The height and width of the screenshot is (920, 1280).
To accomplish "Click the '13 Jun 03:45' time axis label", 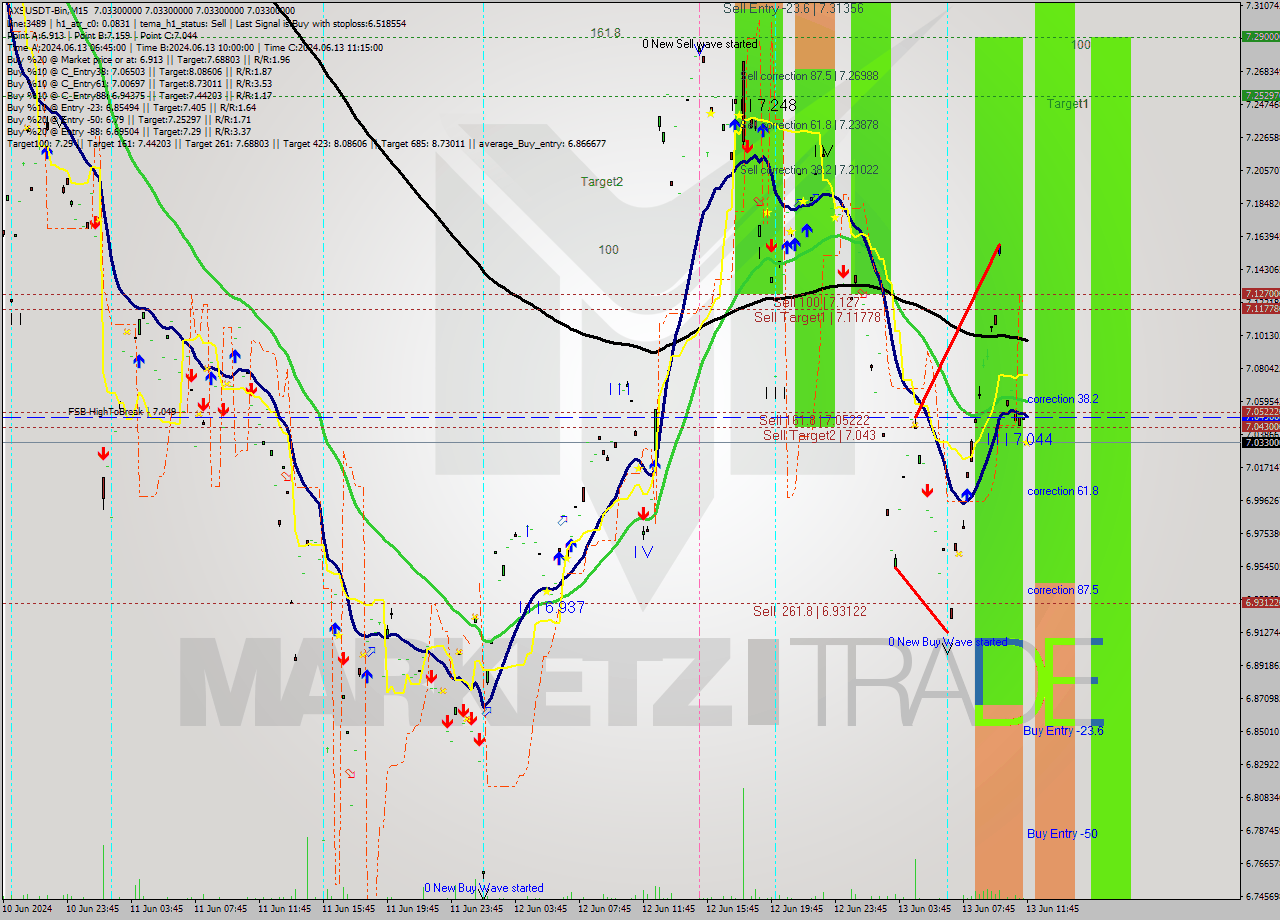I will [x=925, y=909].
